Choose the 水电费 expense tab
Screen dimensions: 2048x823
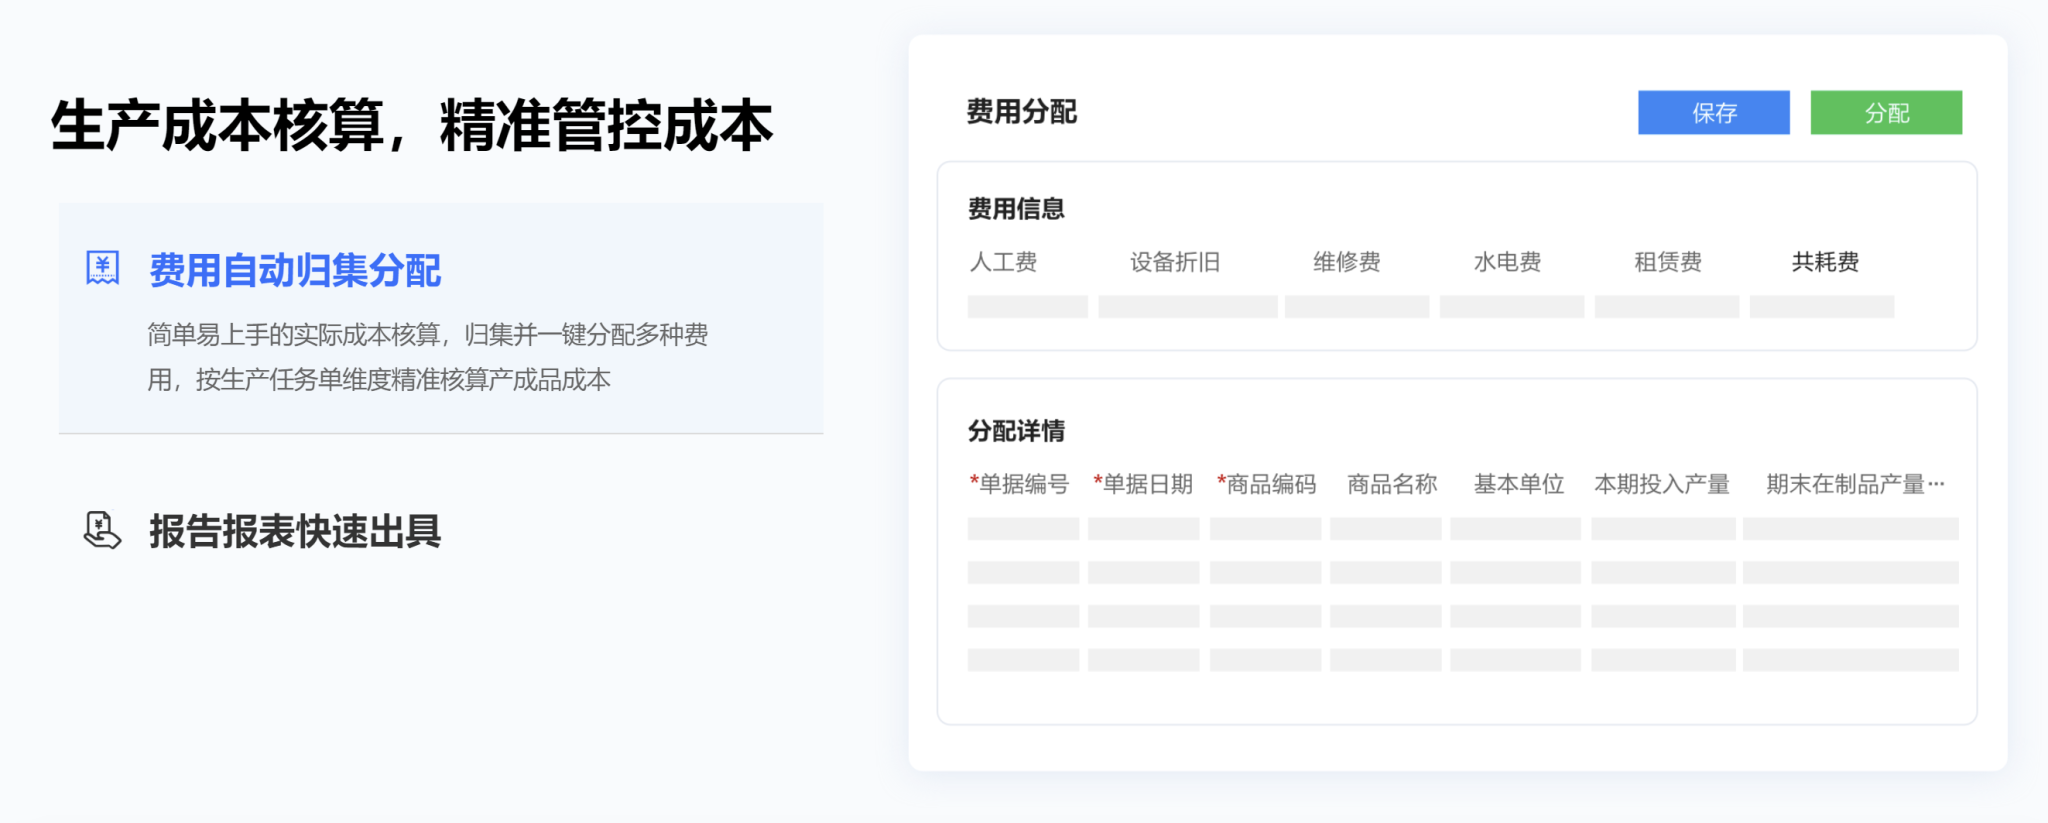[1507, 262]
